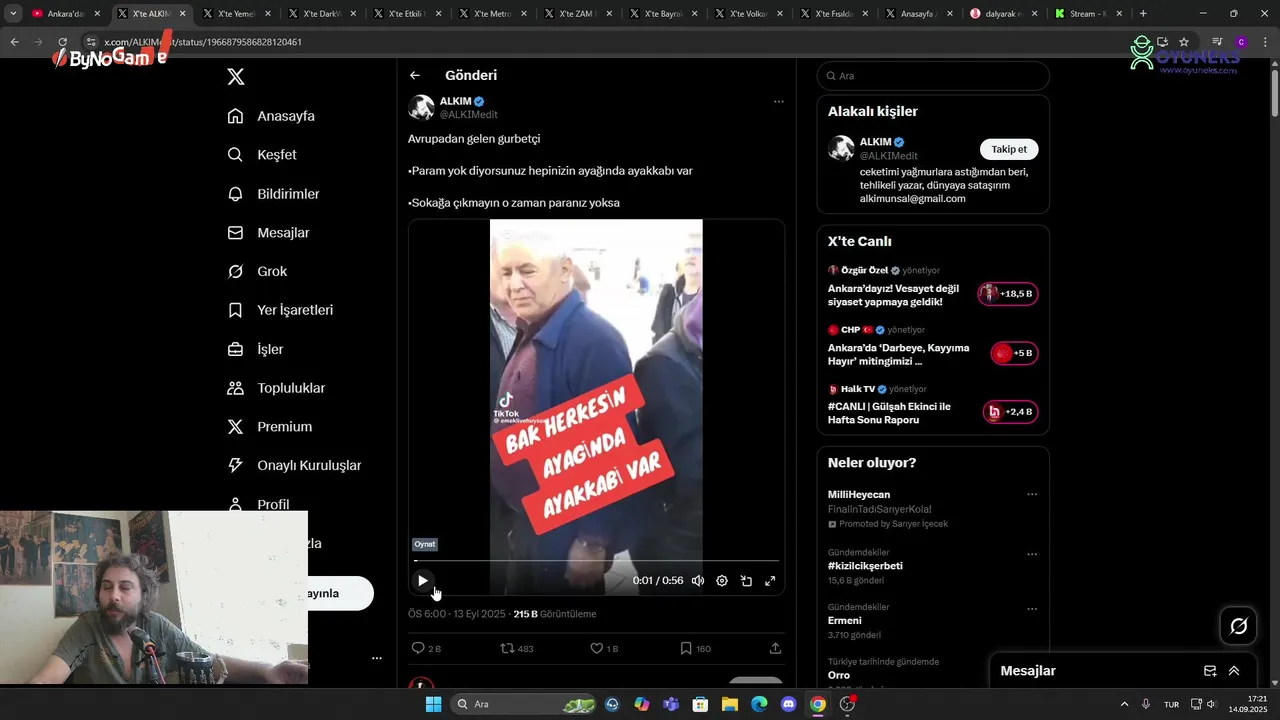Click the Ara search field on X

point(933,76)
